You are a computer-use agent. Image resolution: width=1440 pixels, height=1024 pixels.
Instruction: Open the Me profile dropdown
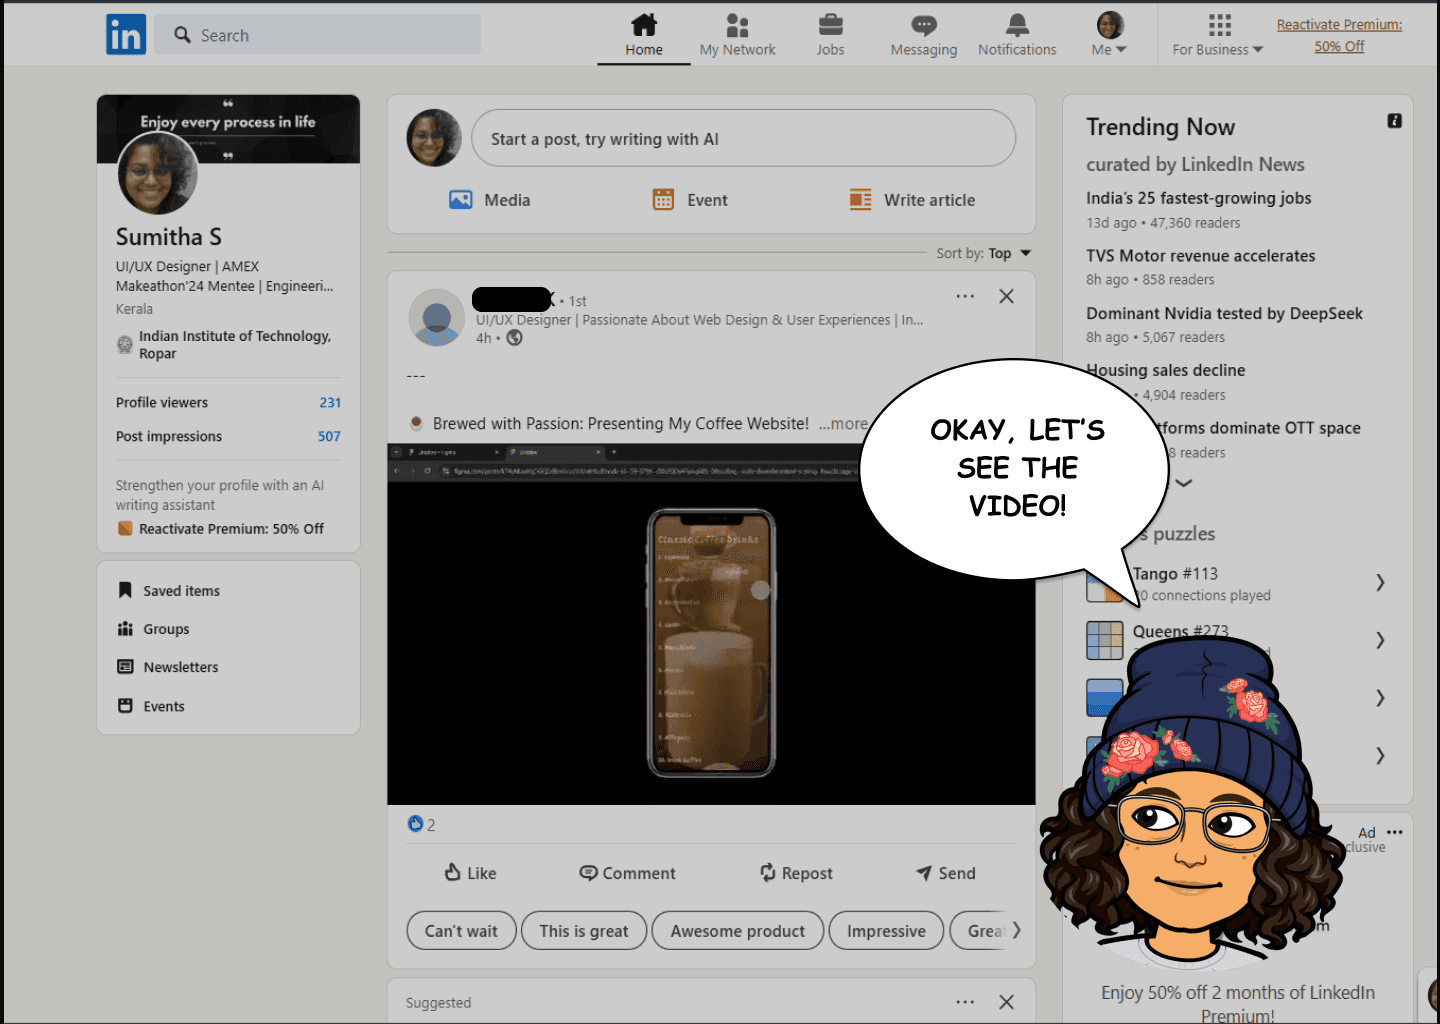point(1109,36)
